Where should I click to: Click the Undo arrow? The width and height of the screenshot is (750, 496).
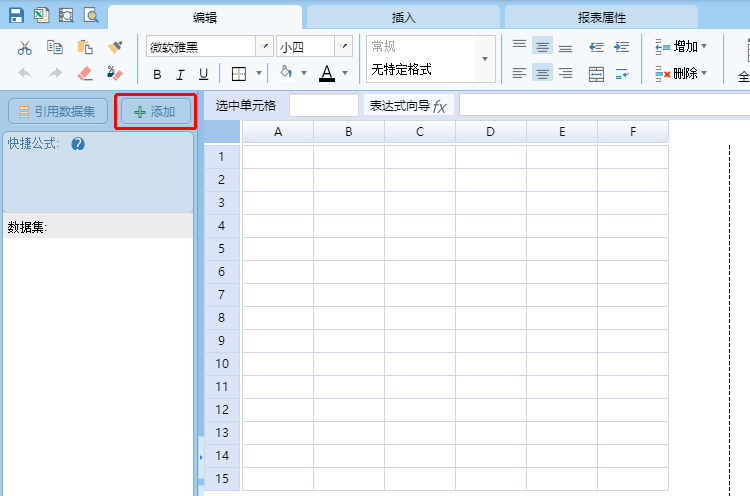25,73
